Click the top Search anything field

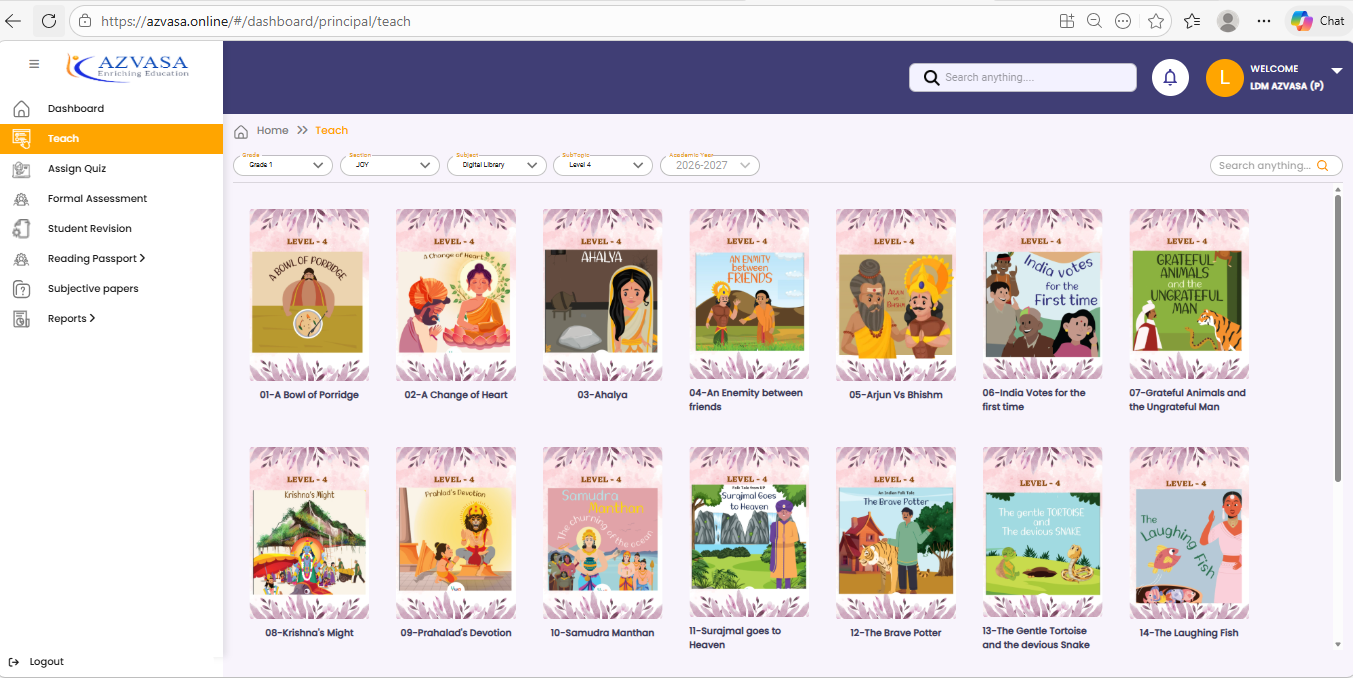[1023, 78]
